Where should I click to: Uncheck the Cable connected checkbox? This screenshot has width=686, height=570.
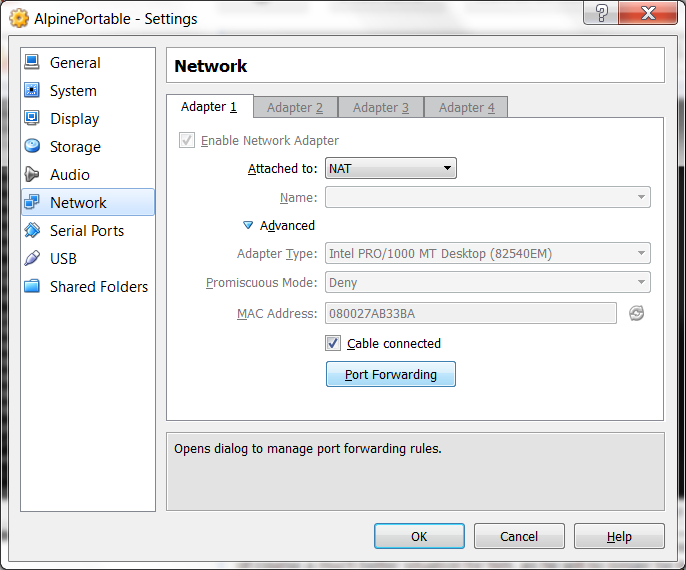333,343
